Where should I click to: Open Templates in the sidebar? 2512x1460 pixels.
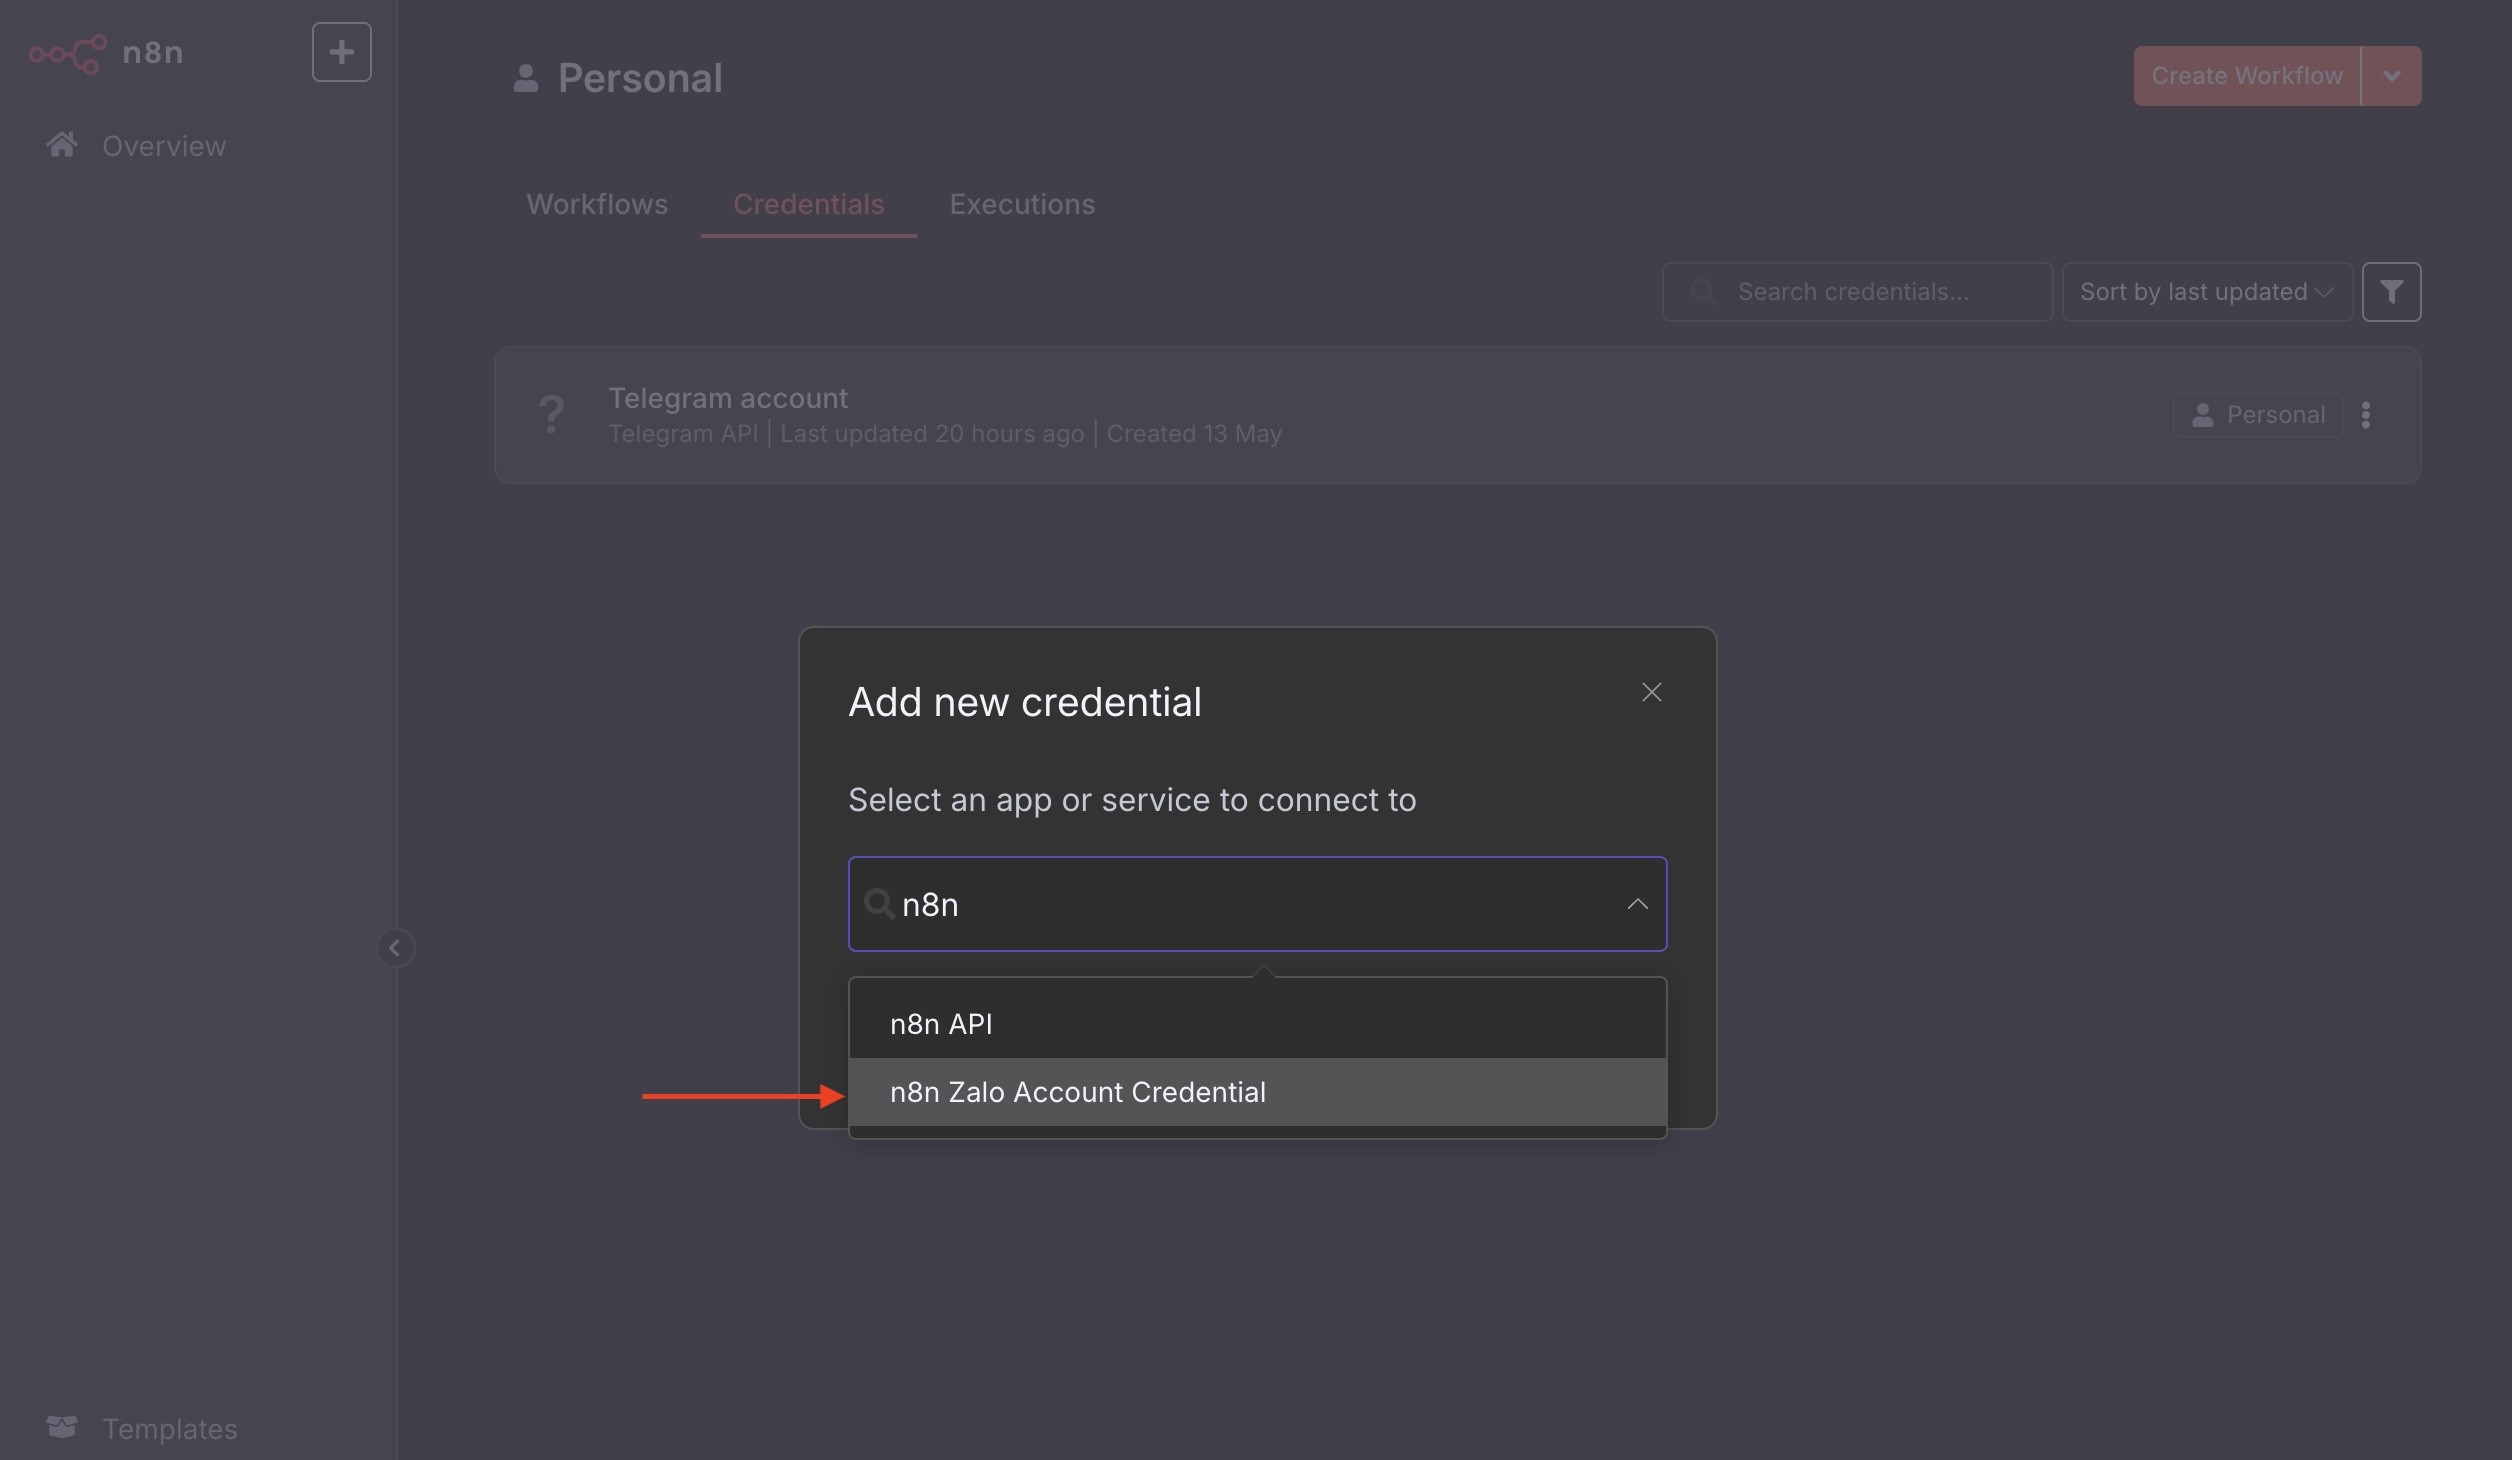142,1428
